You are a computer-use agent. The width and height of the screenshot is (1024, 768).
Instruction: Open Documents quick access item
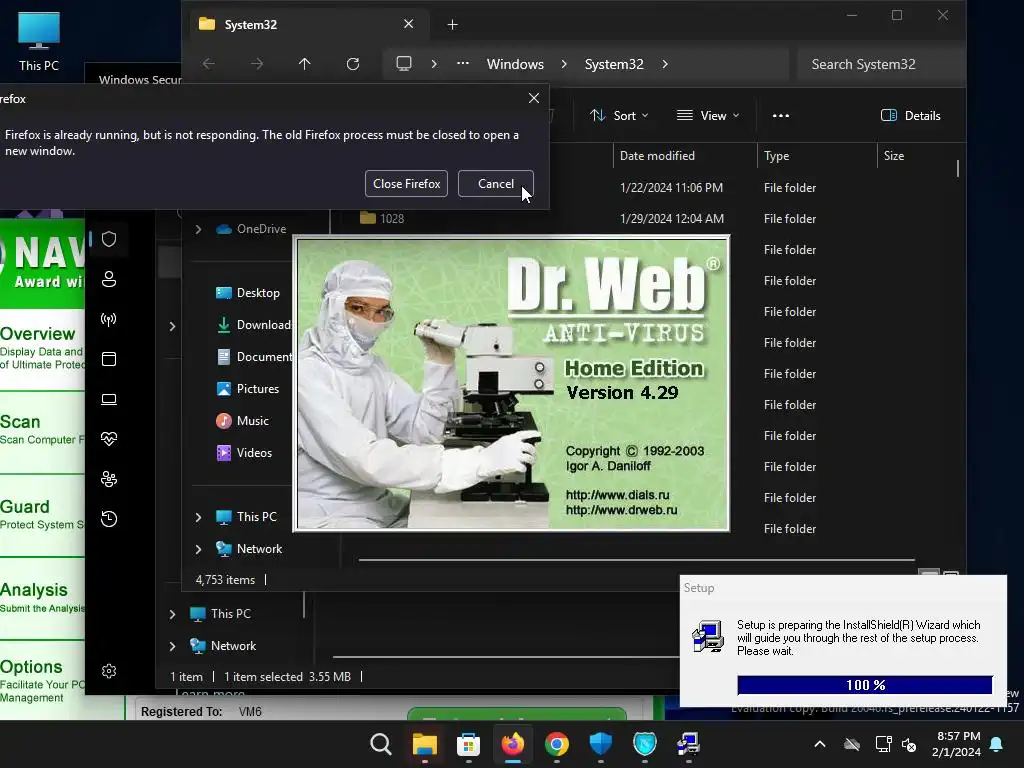pos(253,357)
